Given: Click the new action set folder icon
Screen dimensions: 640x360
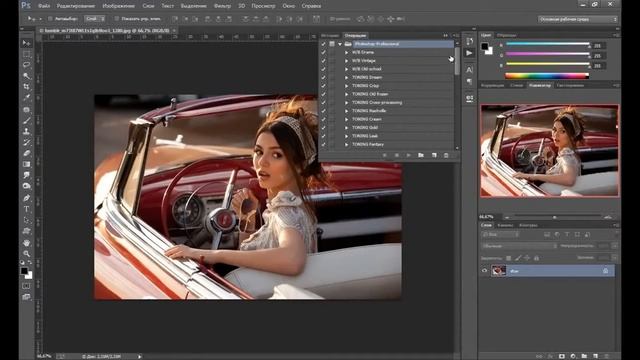Looking at the screenshot, I should pyautogui.click(x=421, y=155).
